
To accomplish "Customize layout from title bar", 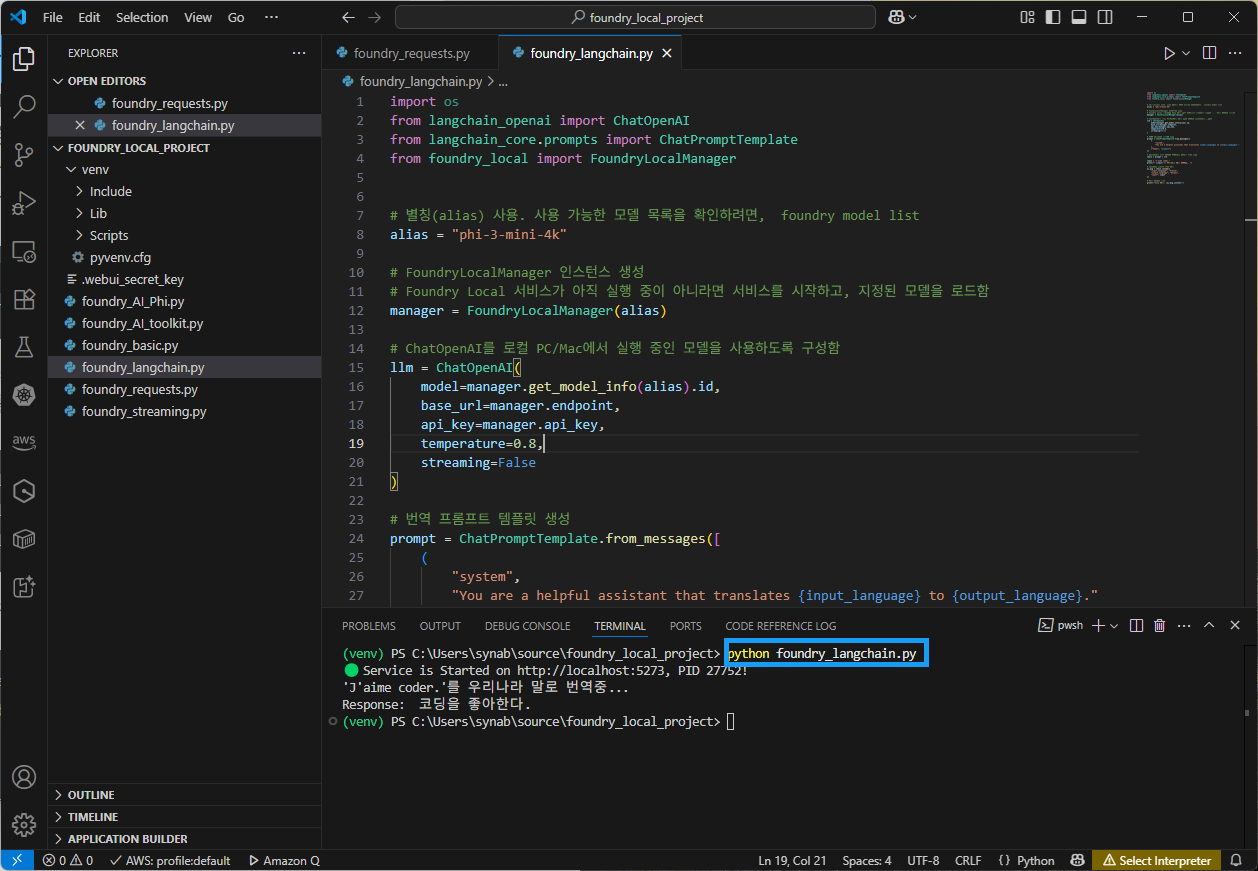I will tap(1027, 17).
